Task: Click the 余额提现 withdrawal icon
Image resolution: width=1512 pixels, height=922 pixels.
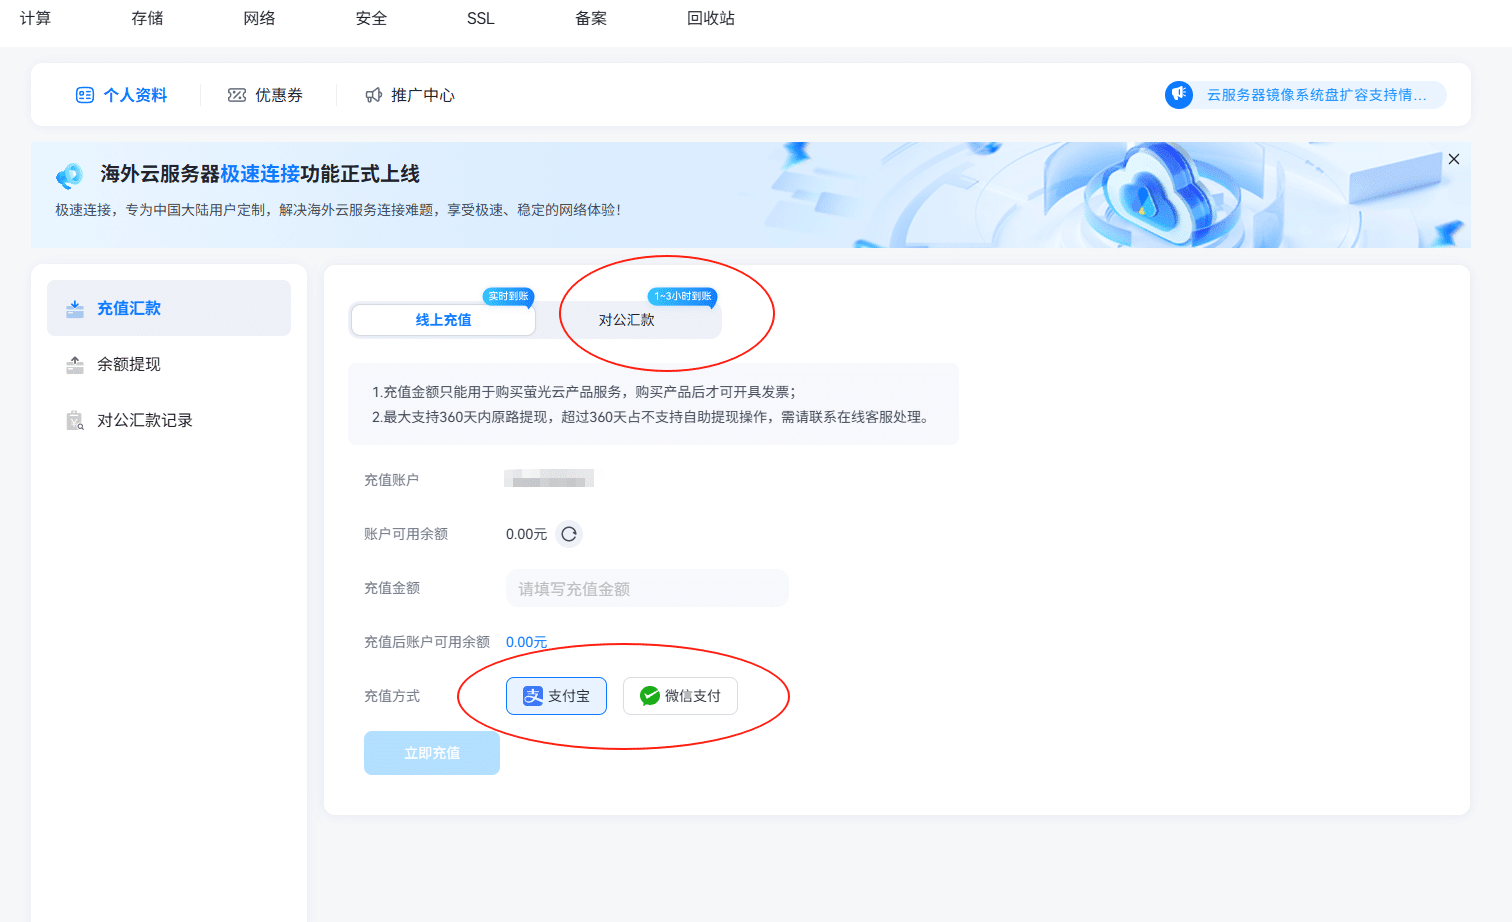Action: (75, 365)
